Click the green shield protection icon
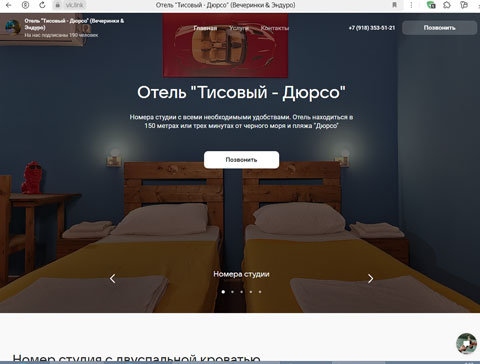 coord(431,5)
